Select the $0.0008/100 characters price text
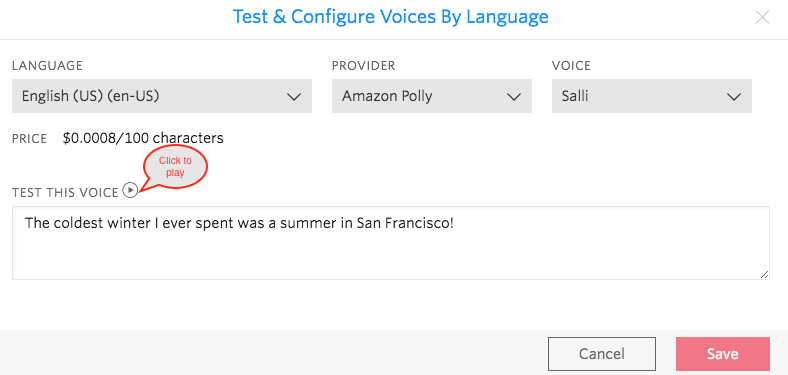This screenshot has width=788, height=375. click(143, 138)
